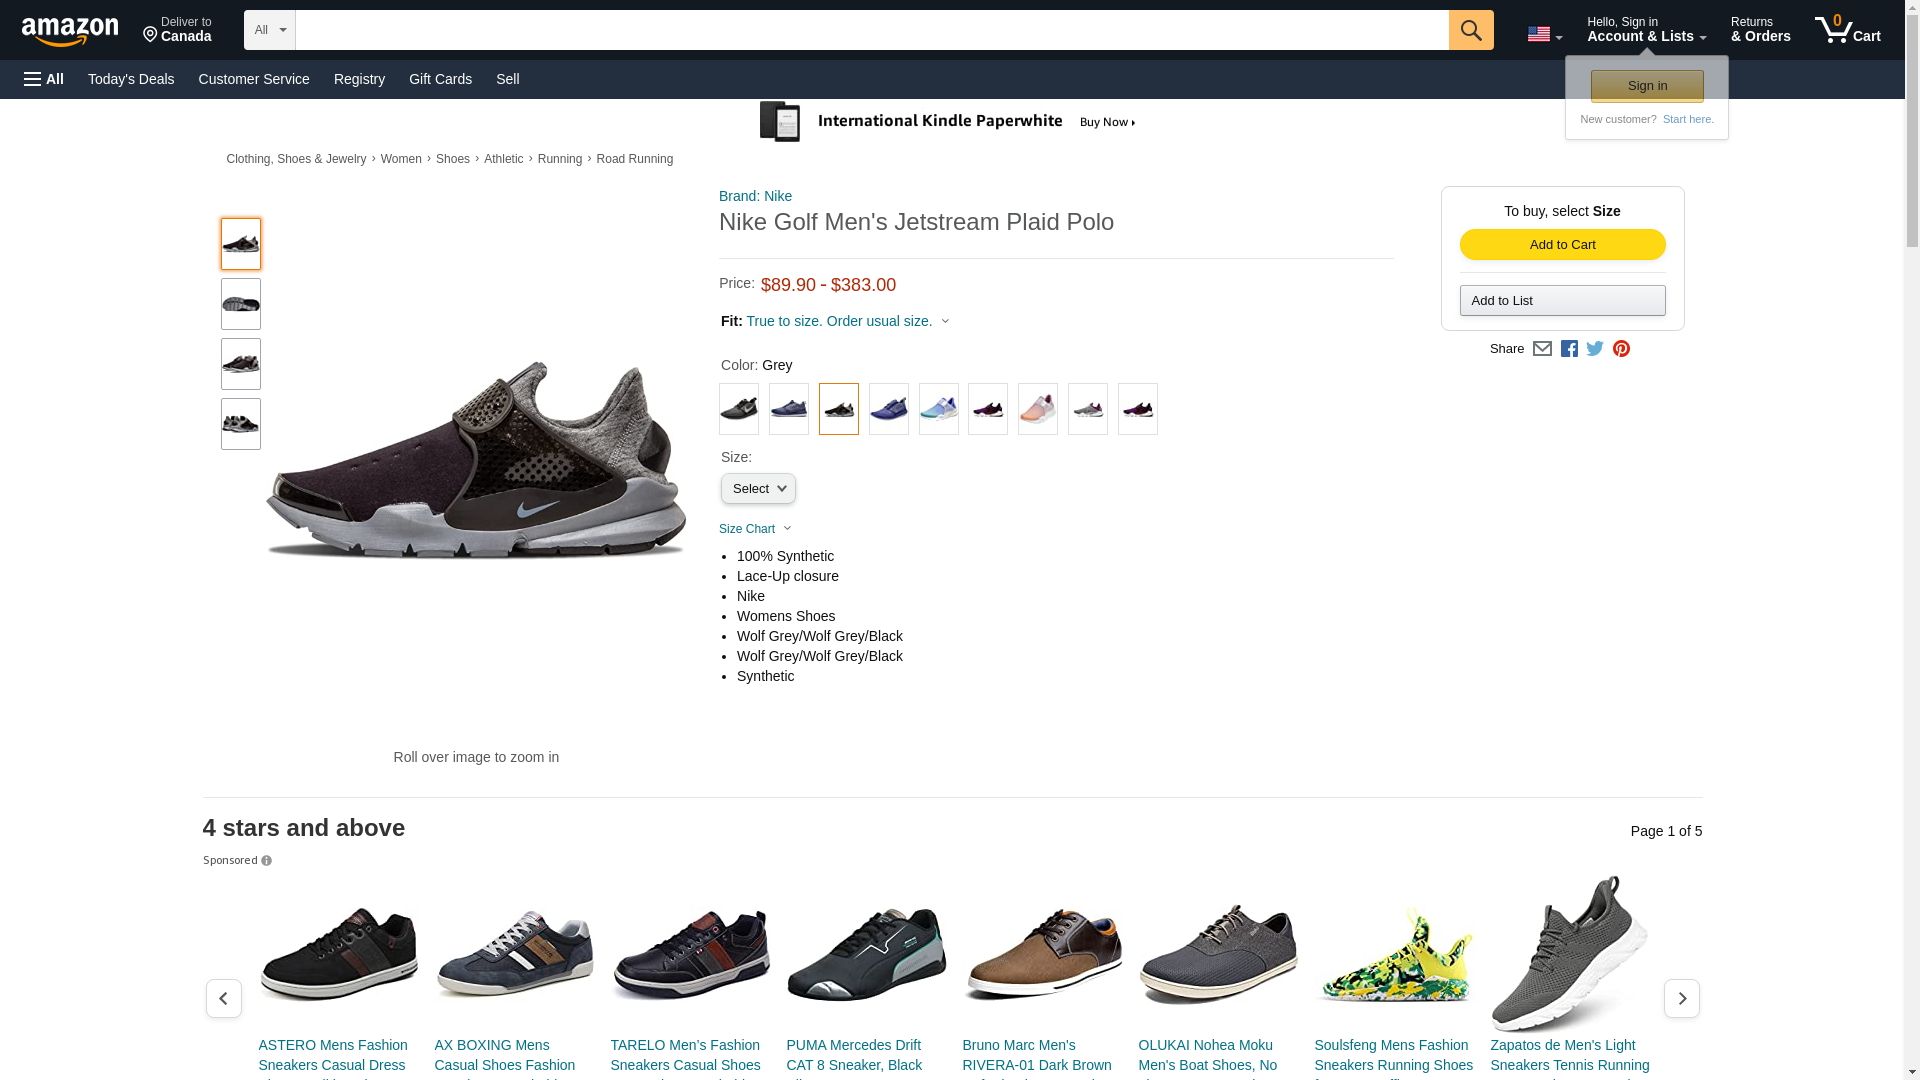Open the shopping cart icon
The width and height of the screenshot is (1920, 1080).
[x=1847, y=30]
